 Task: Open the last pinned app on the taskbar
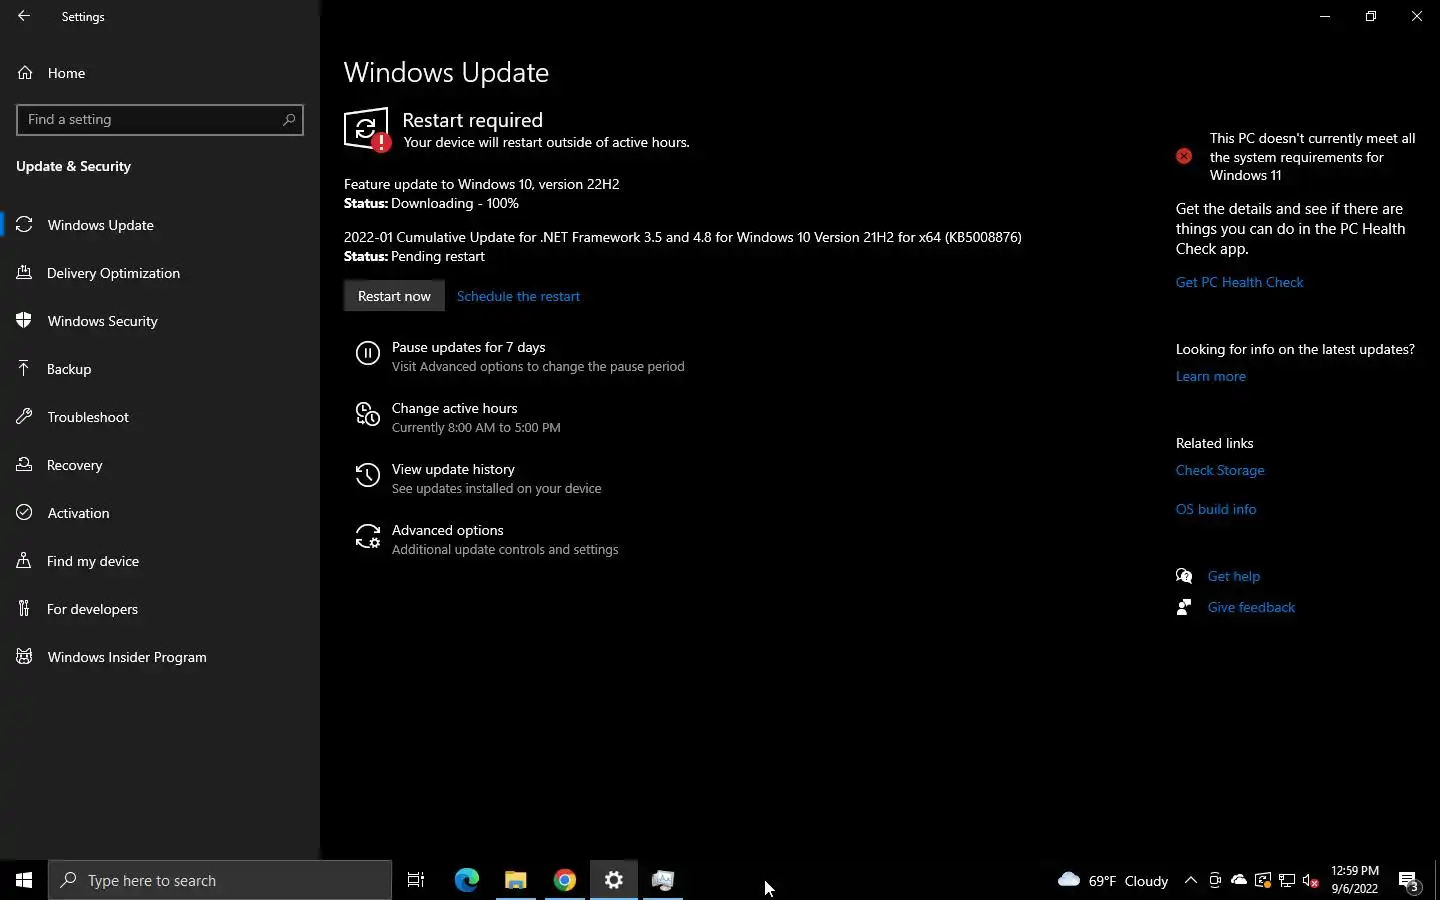(663, 880)
